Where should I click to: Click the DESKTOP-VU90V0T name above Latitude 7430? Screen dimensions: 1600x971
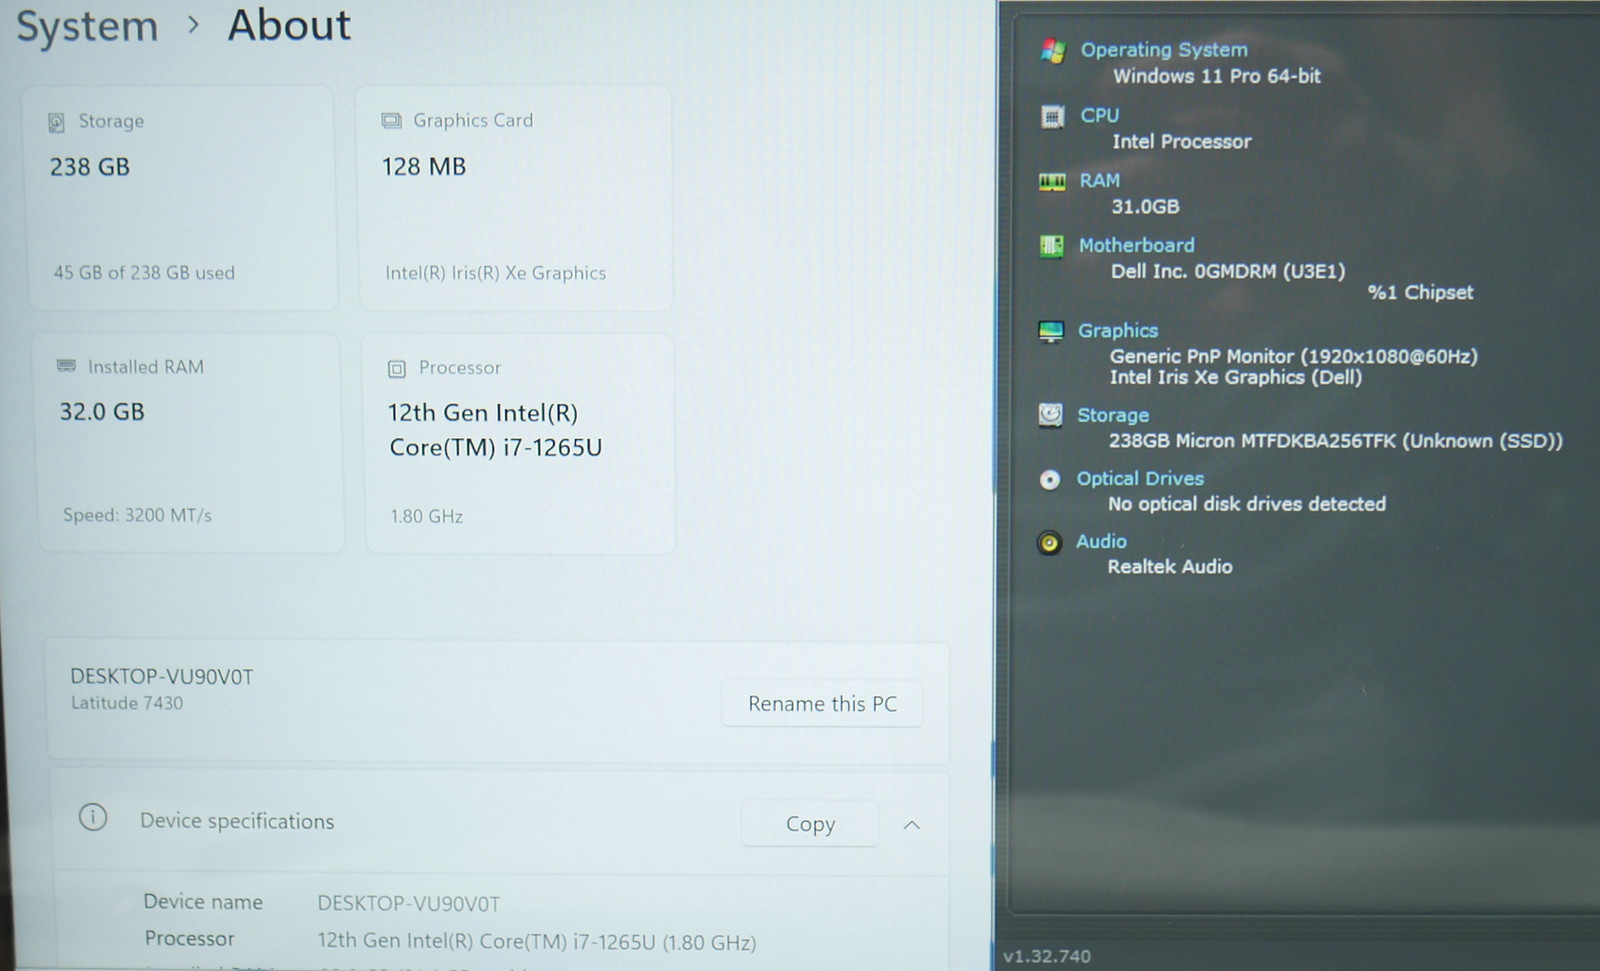coord(162,677)
